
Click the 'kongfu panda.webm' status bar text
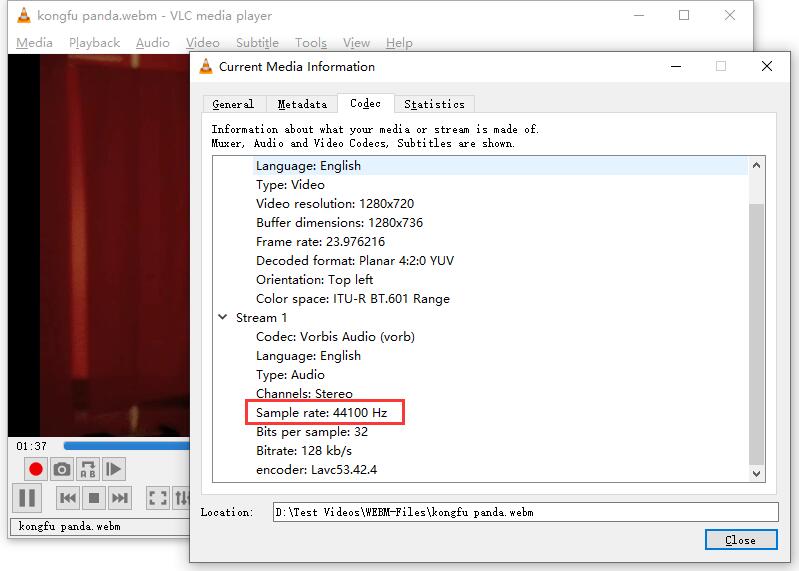point(69,526)
